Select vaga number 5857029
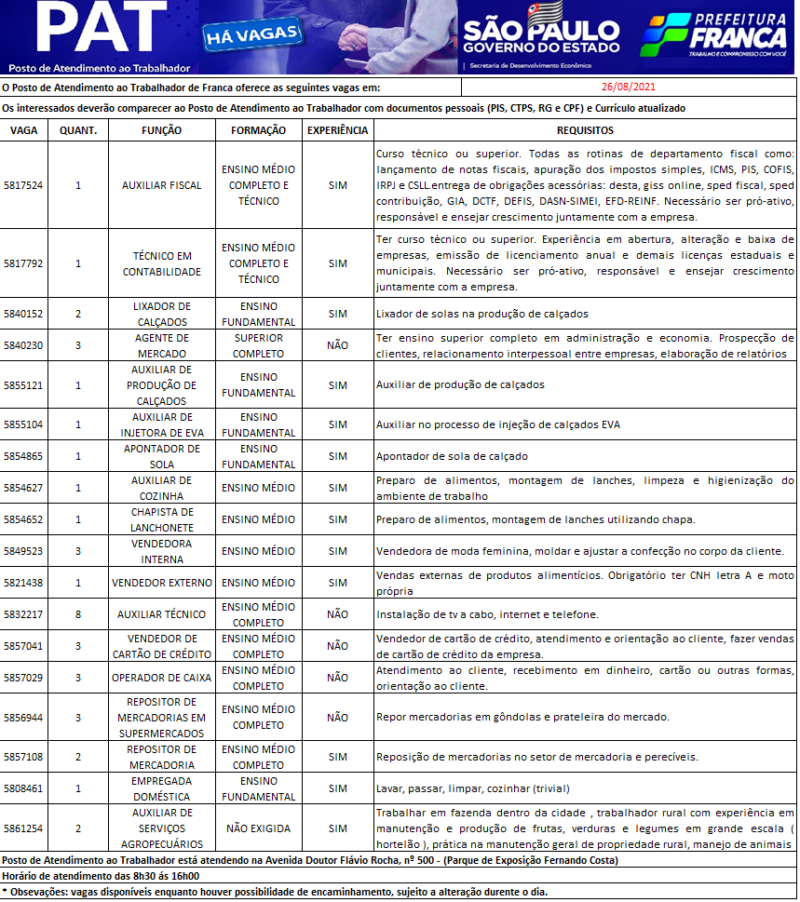This screenshot has width=800, height=902. 23,678
